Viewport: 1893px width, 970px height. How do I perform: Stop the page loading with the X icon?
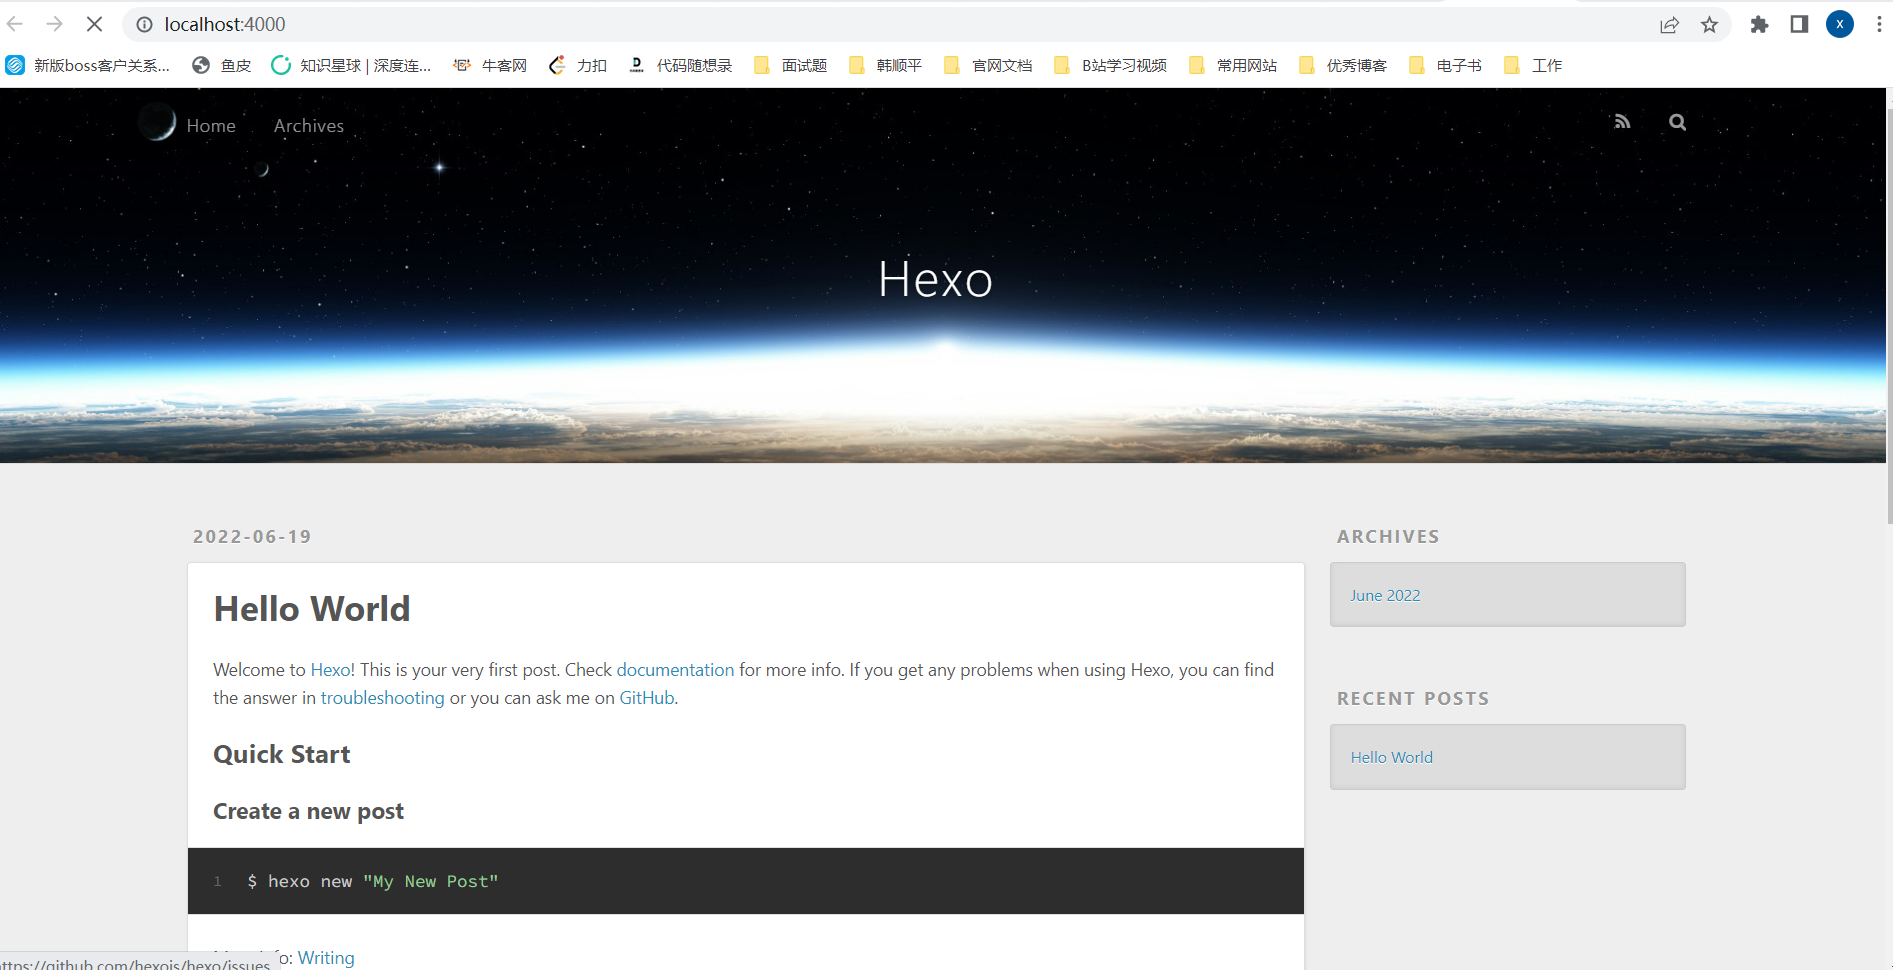pos(94,24)
